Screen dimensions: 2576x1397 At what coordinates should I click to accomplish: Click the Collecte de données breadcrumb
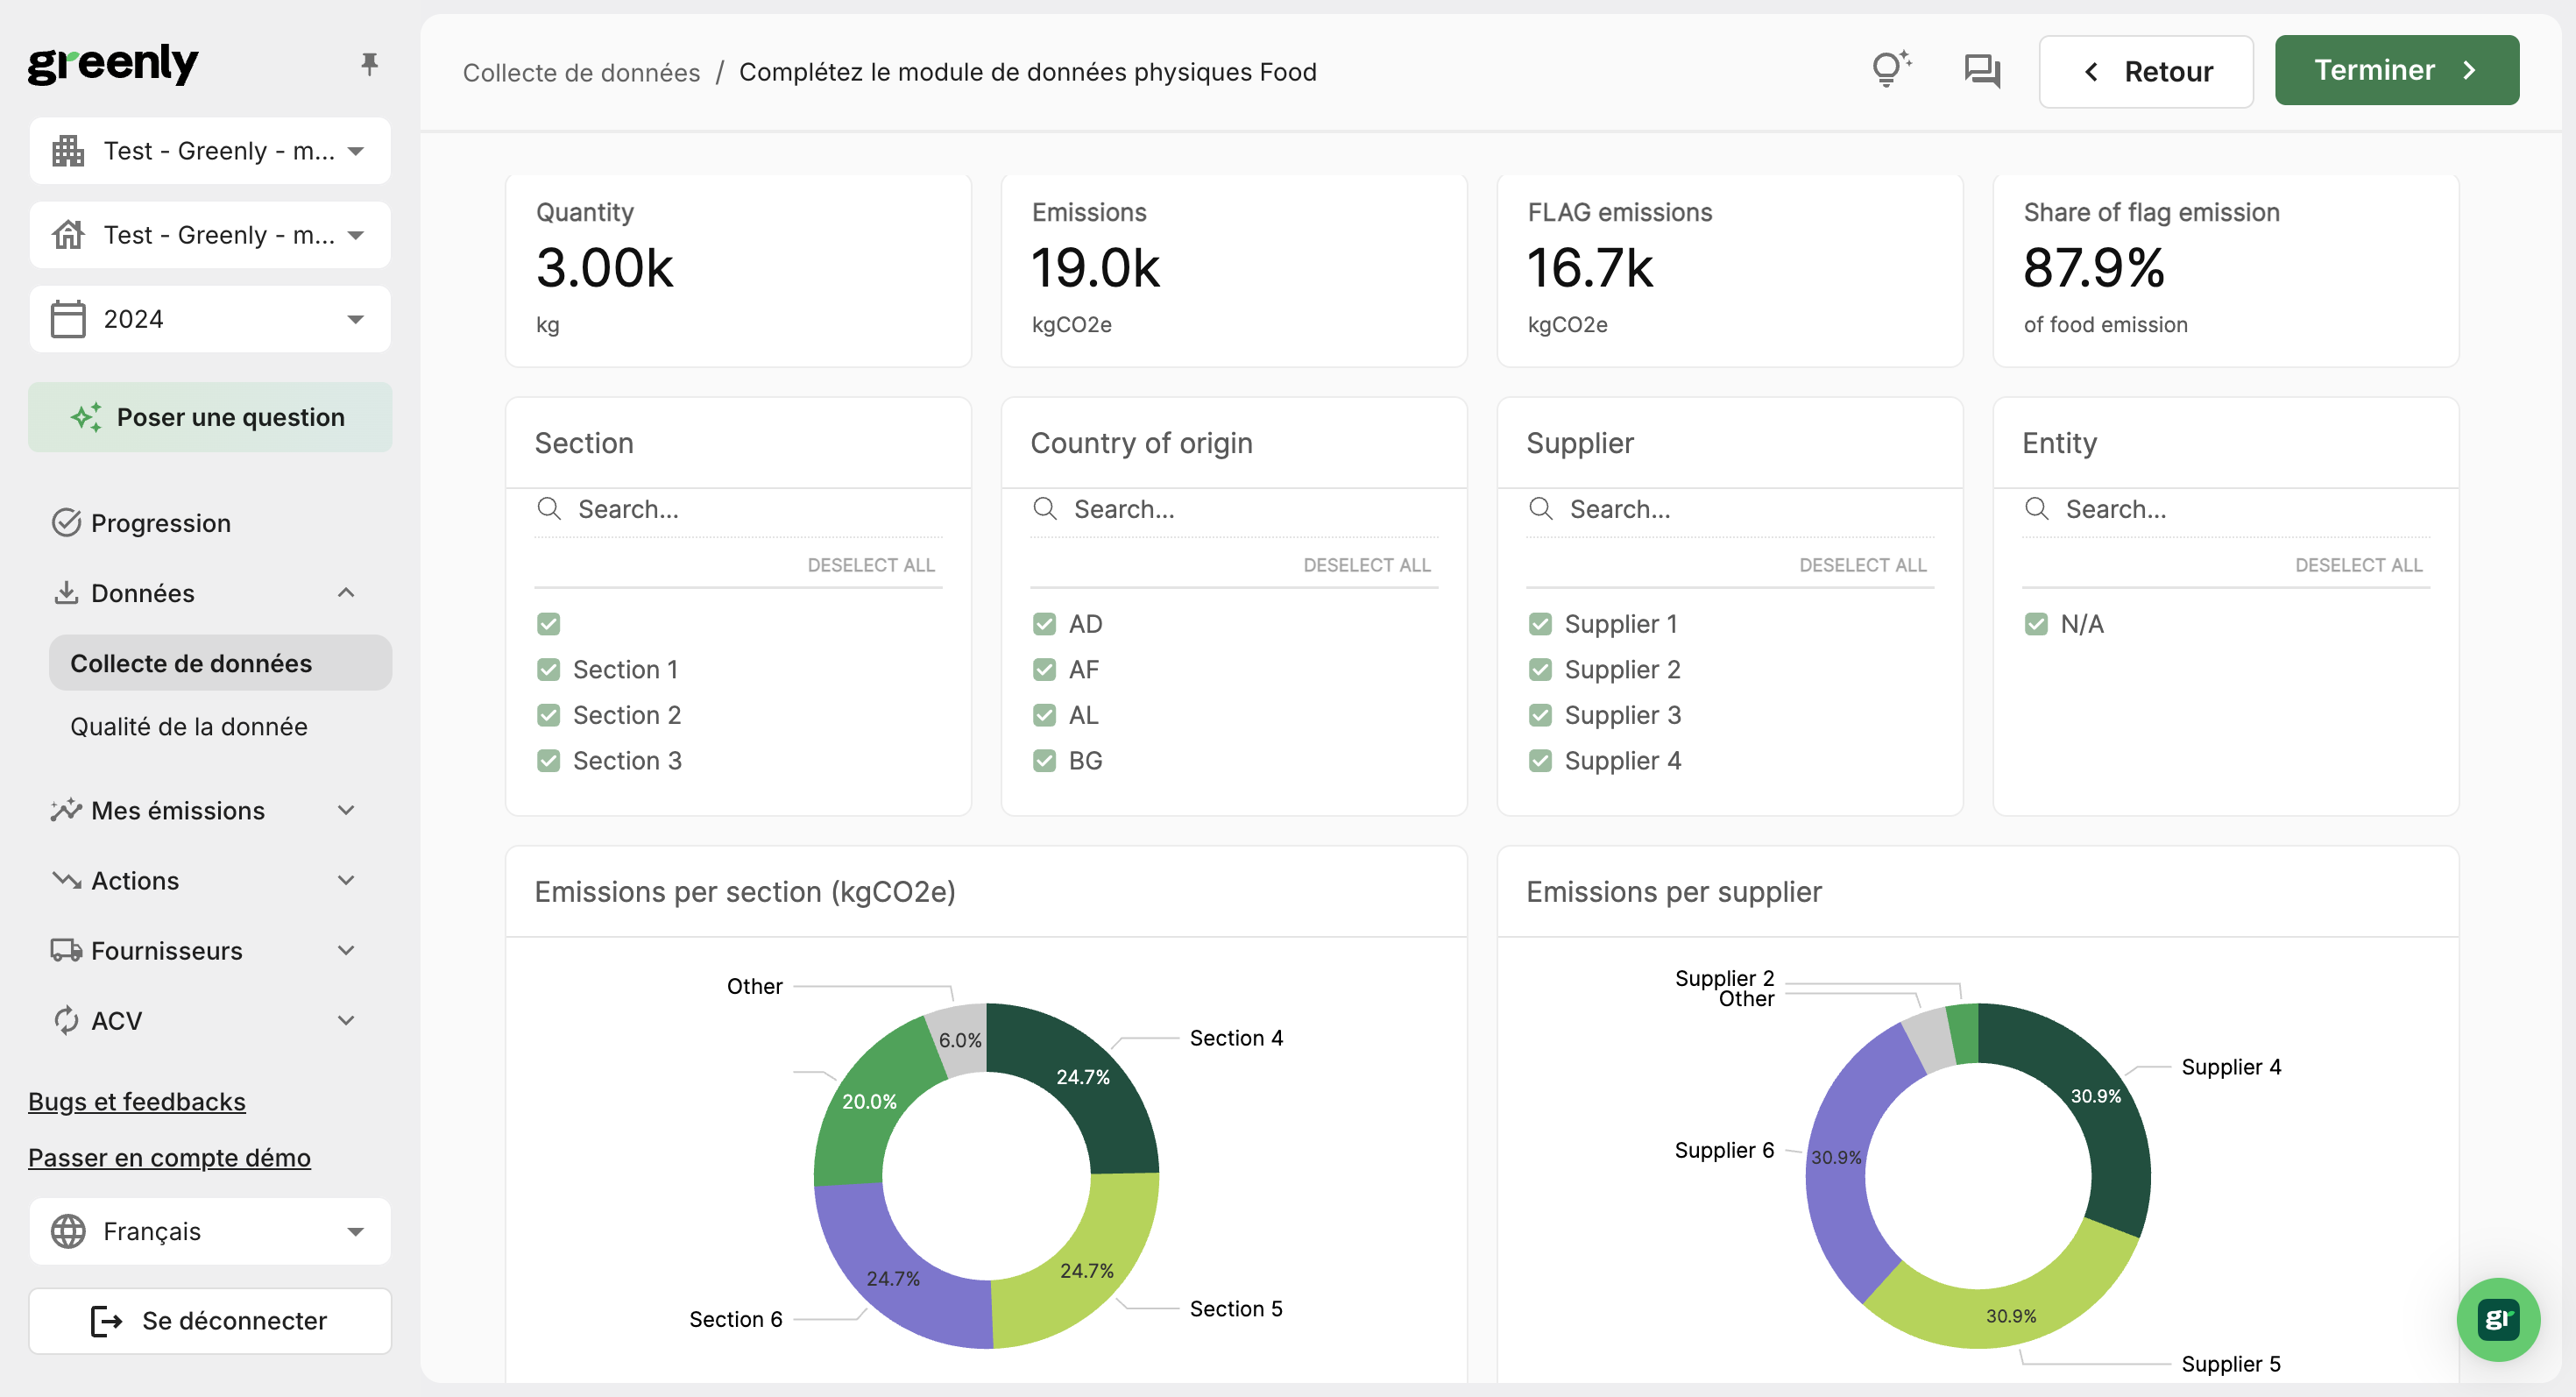(581, 72)
